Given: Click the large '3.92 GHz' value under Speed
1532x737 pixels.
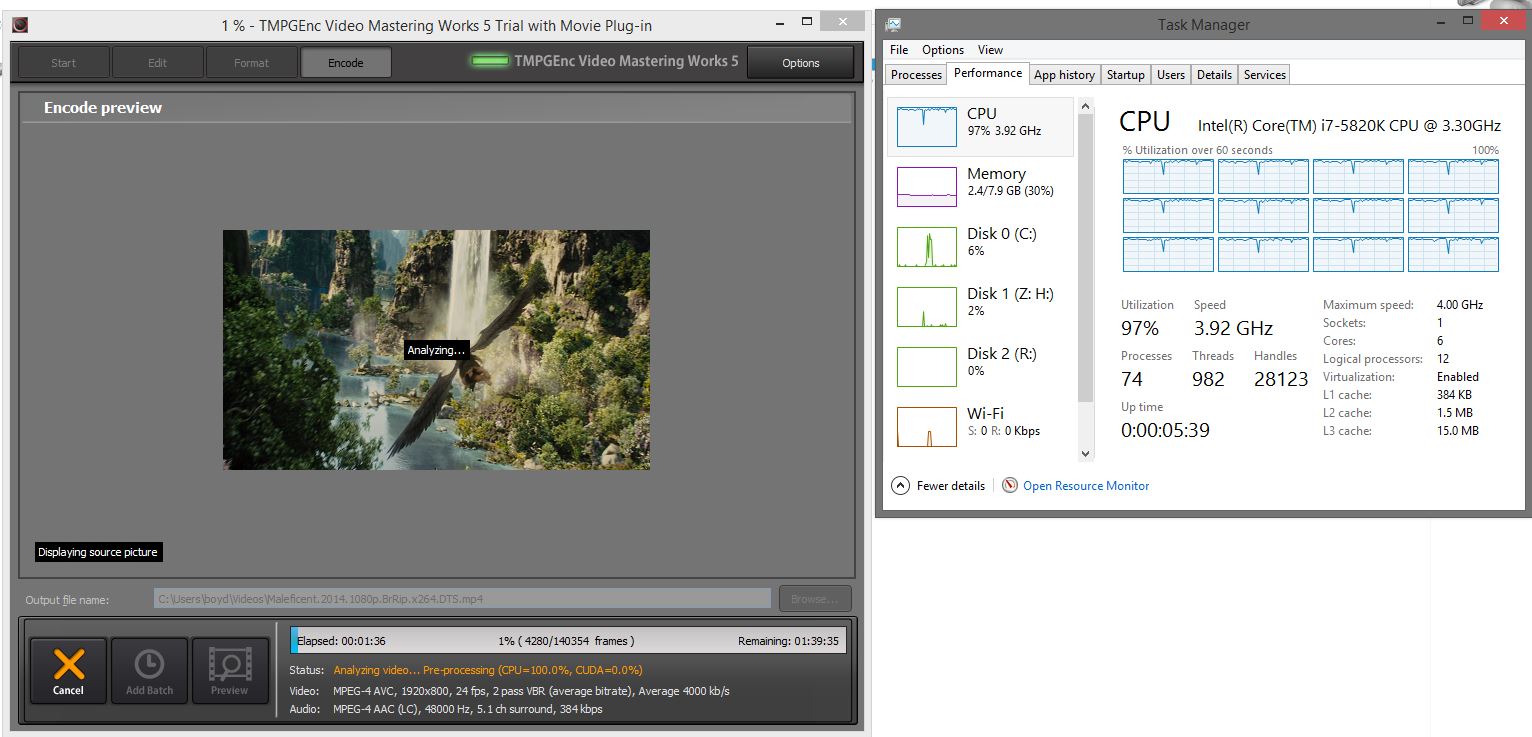Looking at the screenshot, I should pyautogui.click(x=1233, y=328).
